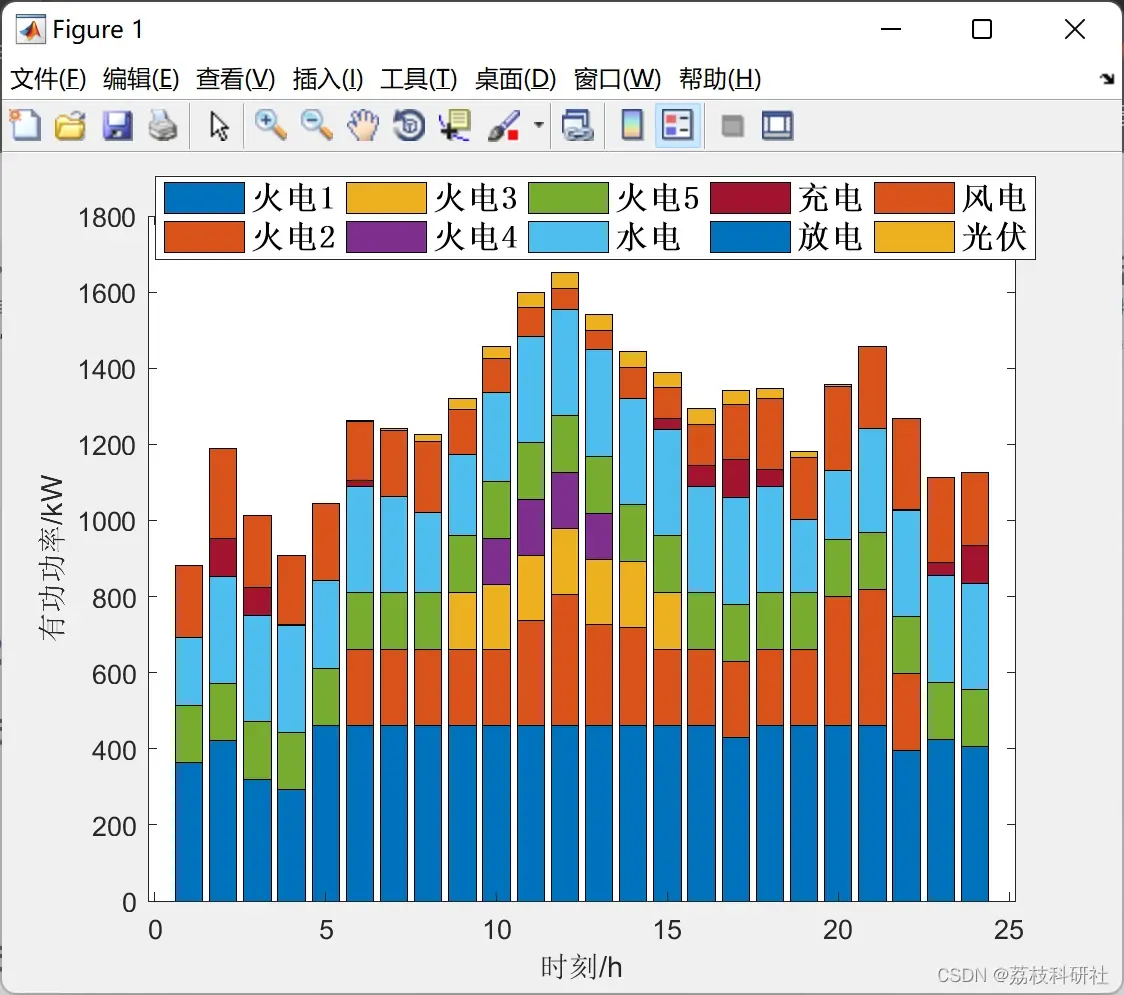Expand the Brush tool color dropdown arrow
Screen dimensions: 1124x995
pyautogui.click(x=539, y=125)
